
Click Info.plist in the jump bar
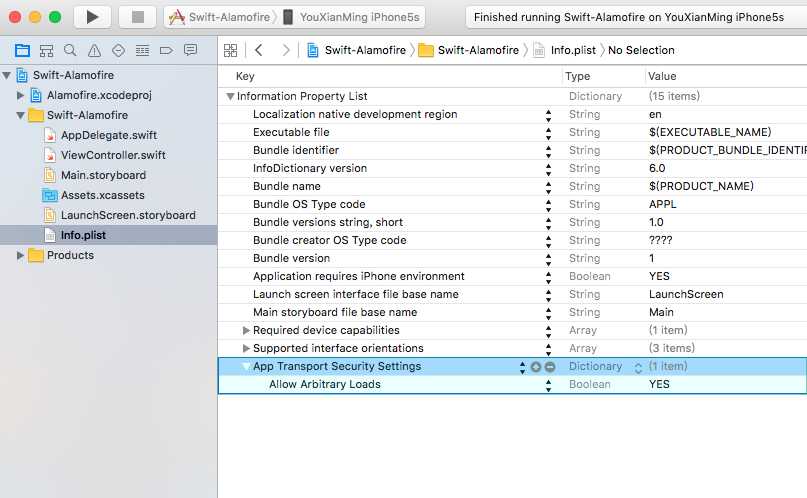click(565, 50)
